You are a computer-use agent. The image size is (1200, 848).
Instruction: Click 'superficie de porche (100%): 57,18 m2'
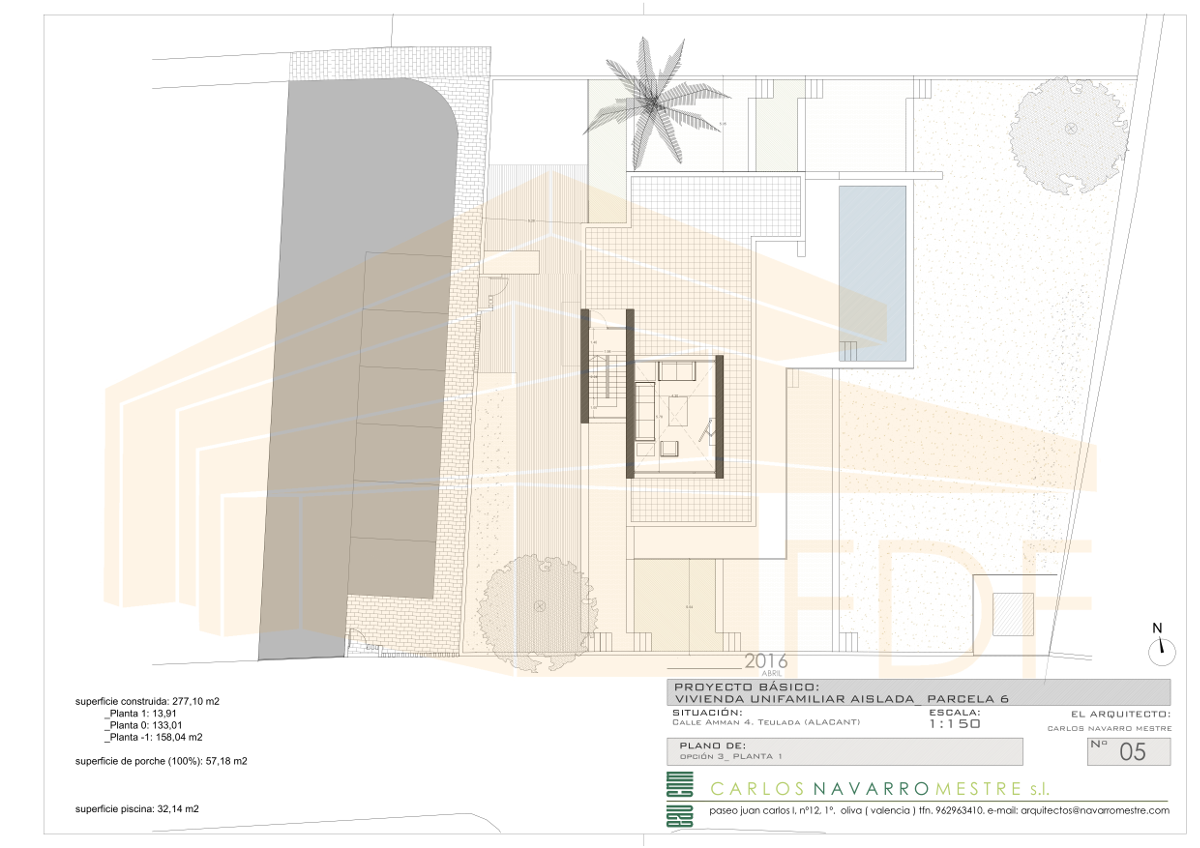[x=161, y=762]
